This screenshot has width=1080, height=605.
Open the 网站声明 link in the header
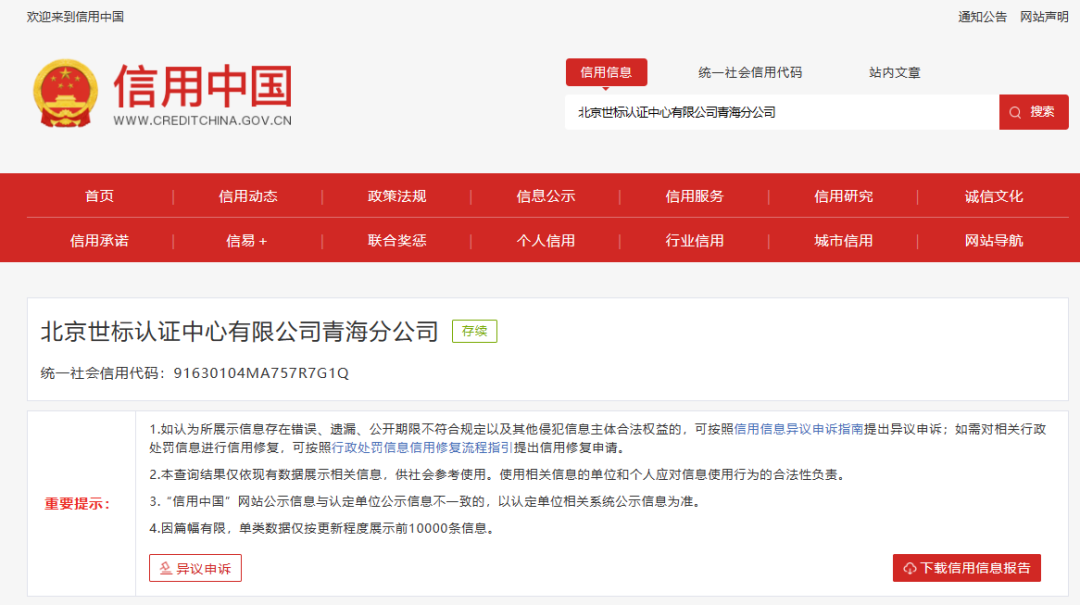pyautogui.click(x=1044, y=17)
